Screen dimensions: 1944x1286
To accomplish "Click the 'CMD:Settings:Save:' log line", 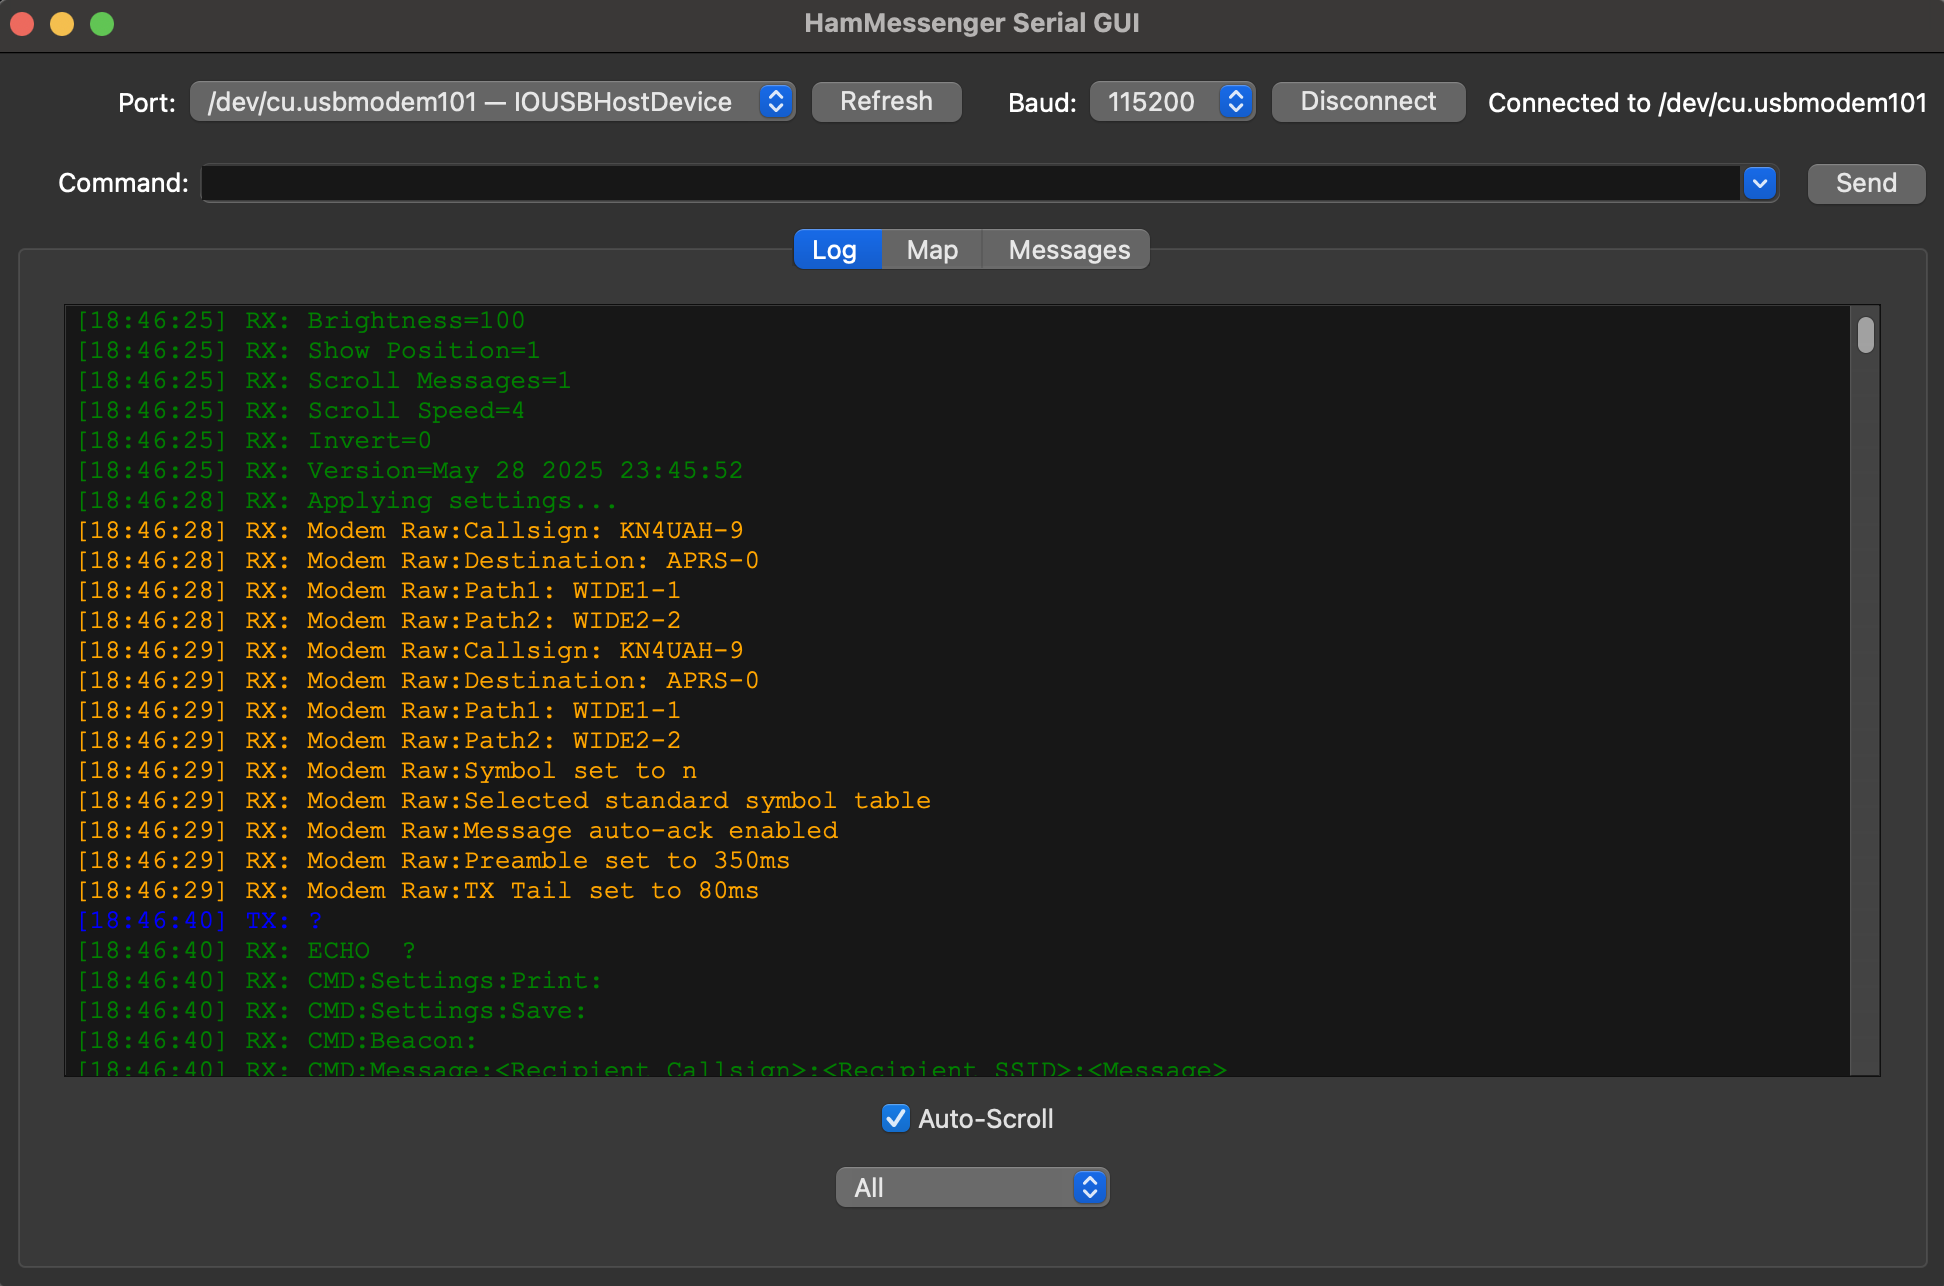I will click(x=332, y=1011).
